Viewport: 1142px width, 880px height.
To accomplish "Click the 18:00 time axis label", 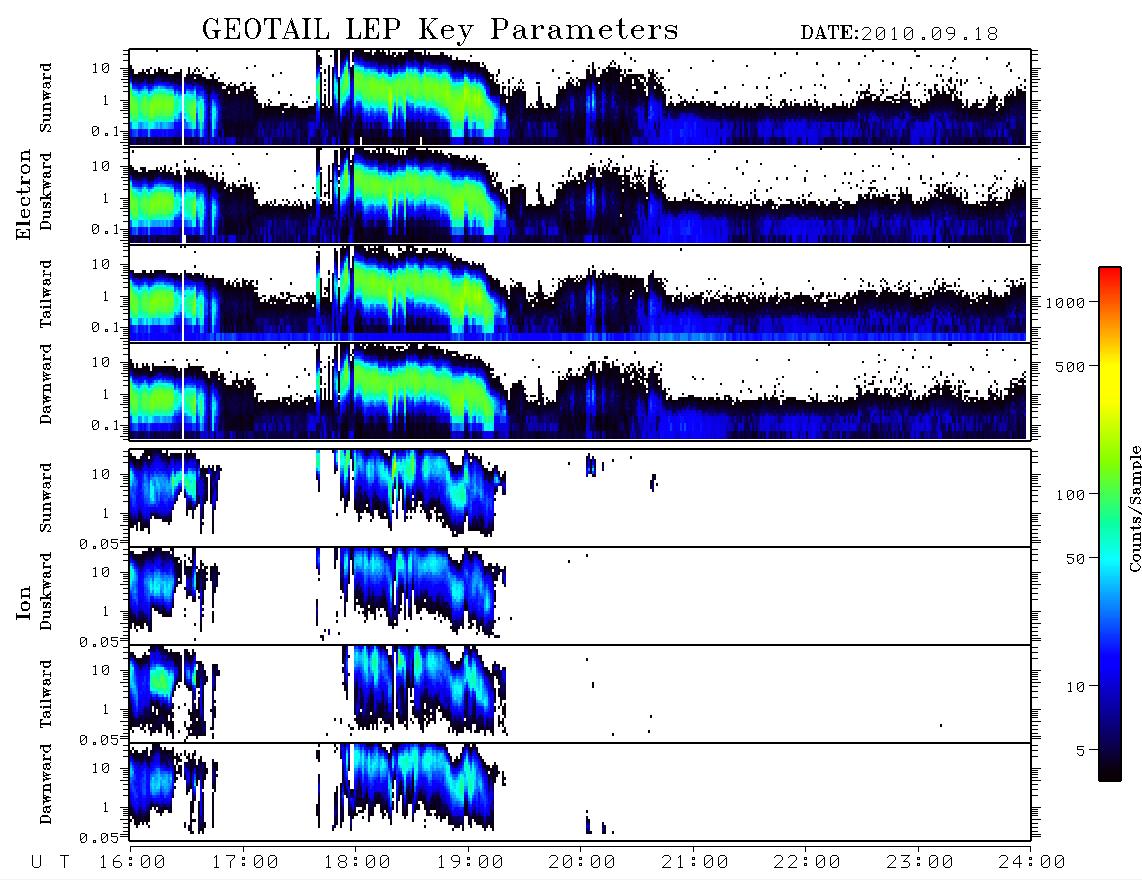I will (x=357, y=863).
